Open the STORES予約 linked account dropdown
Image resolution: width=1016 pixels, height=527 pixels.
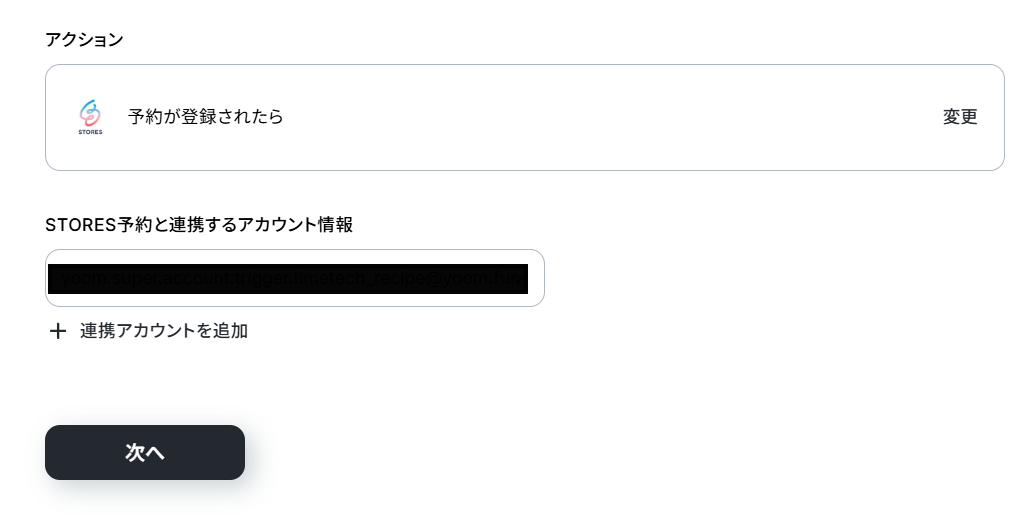(x=295, y=278)
